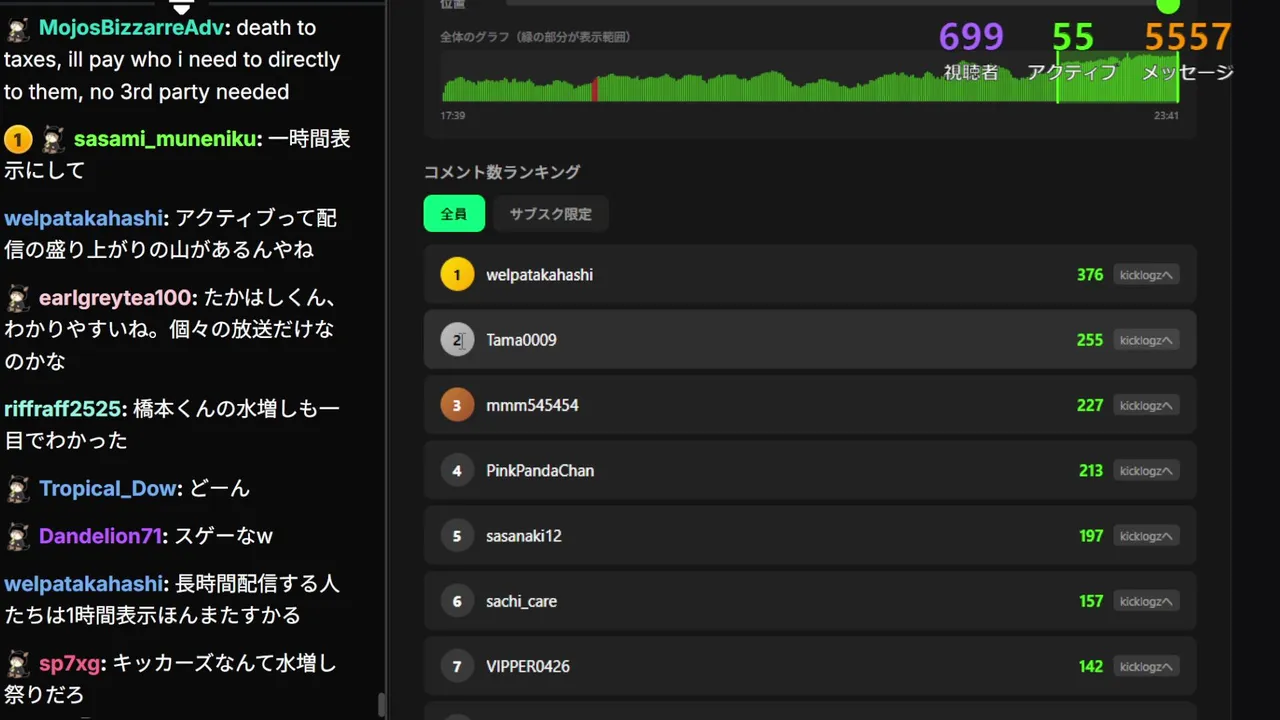
Task: Click mmm545454 name in ranking
Action: (532, 405)
